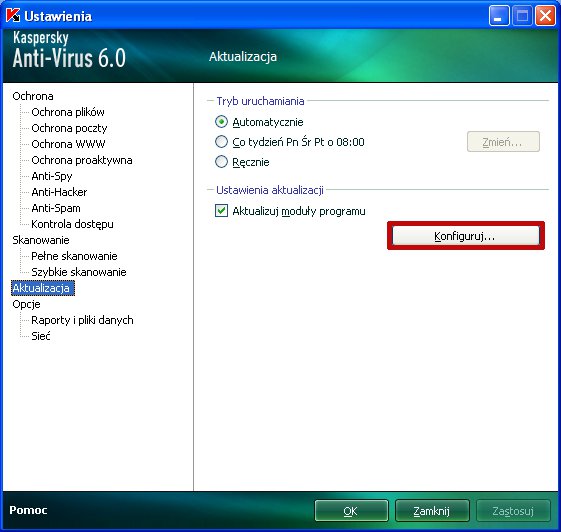The image size is (561, 532).
Task: Select the Automatycznie radio button
Action: click(221, 122)
